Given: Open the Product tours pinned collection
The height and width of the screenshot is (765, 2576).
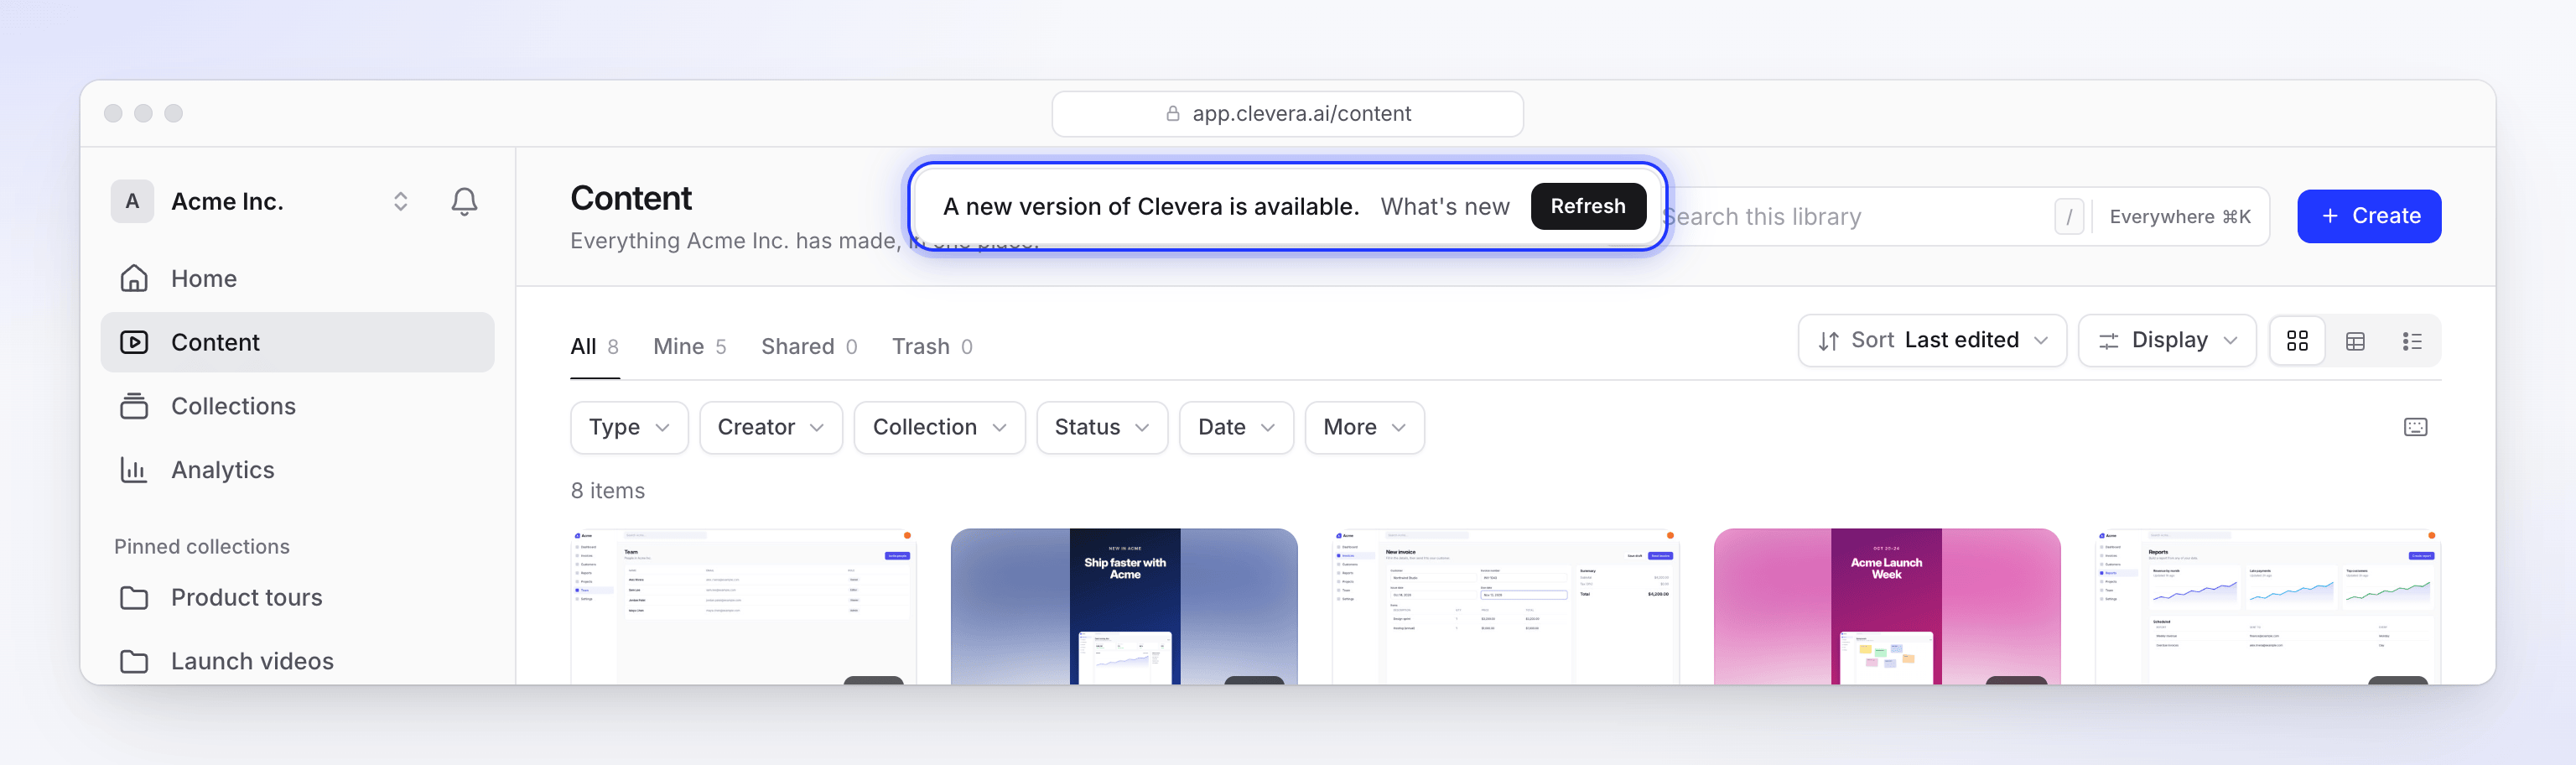Looking at the screenshot, I should pyautogui.click(x=297, y=597).
